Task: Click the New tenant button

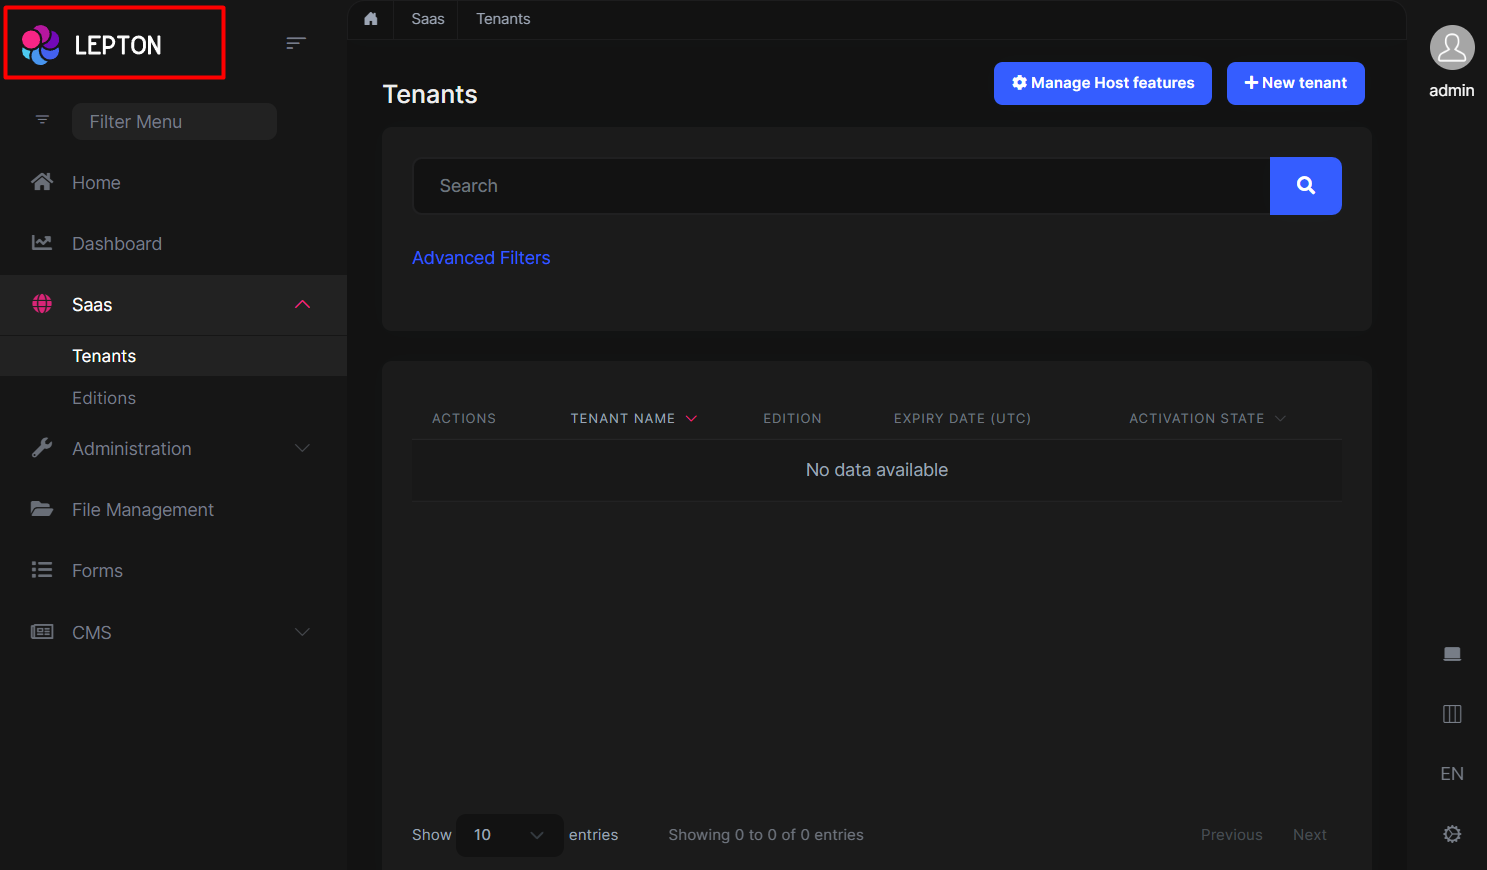Action: (x=1295, y=83)
